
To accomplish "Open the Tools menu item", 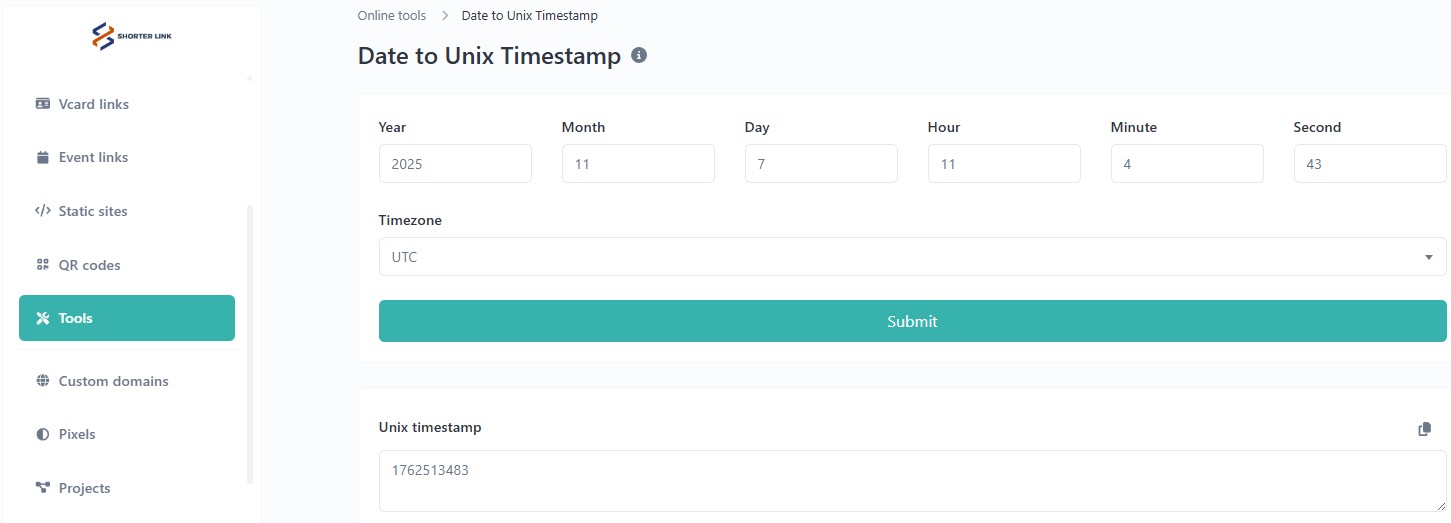I will click(x=127, y=318).
